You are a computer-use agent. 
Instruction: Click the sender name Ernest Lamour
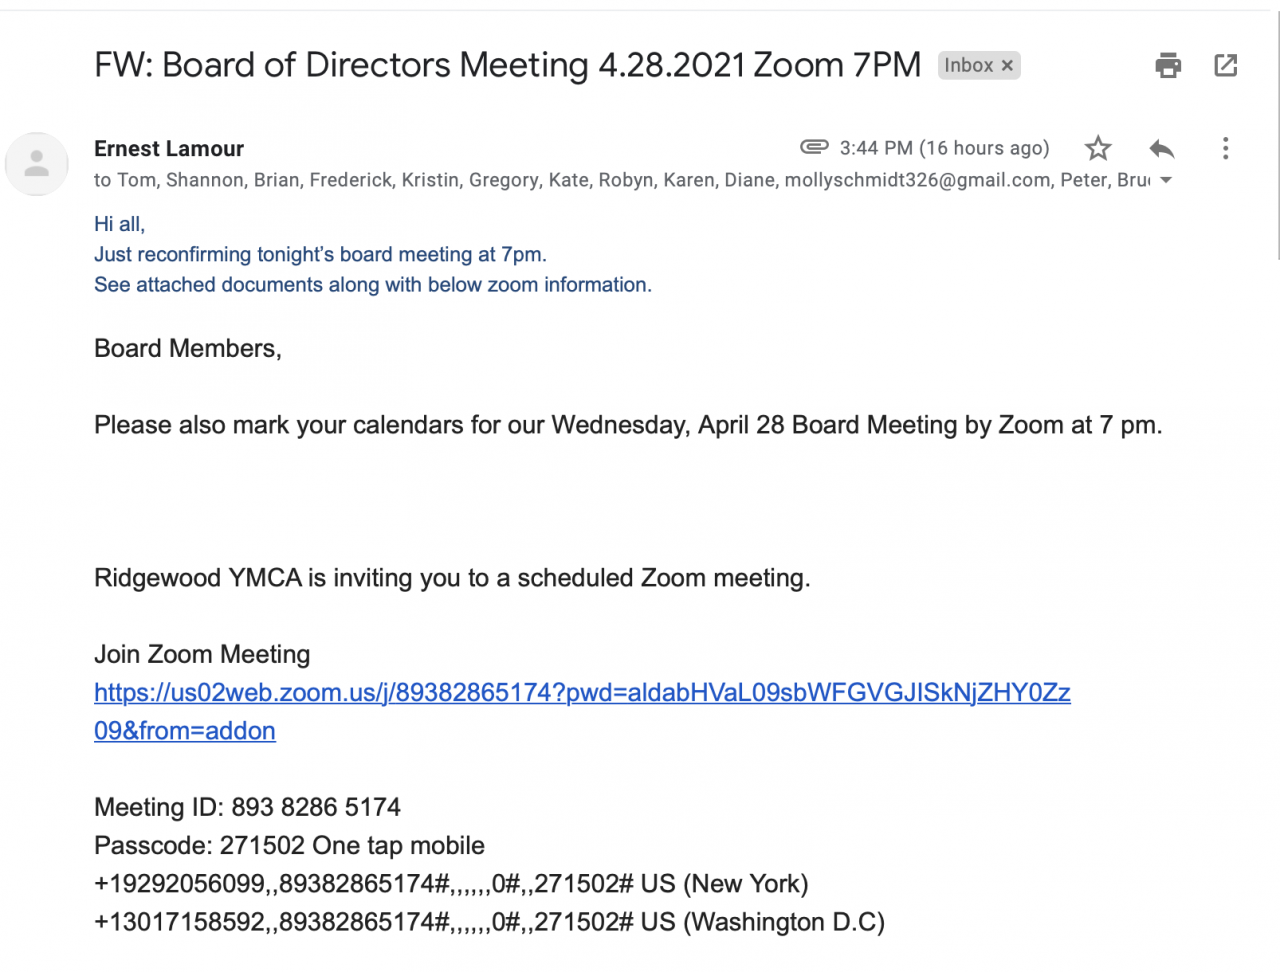pos(169,149)
